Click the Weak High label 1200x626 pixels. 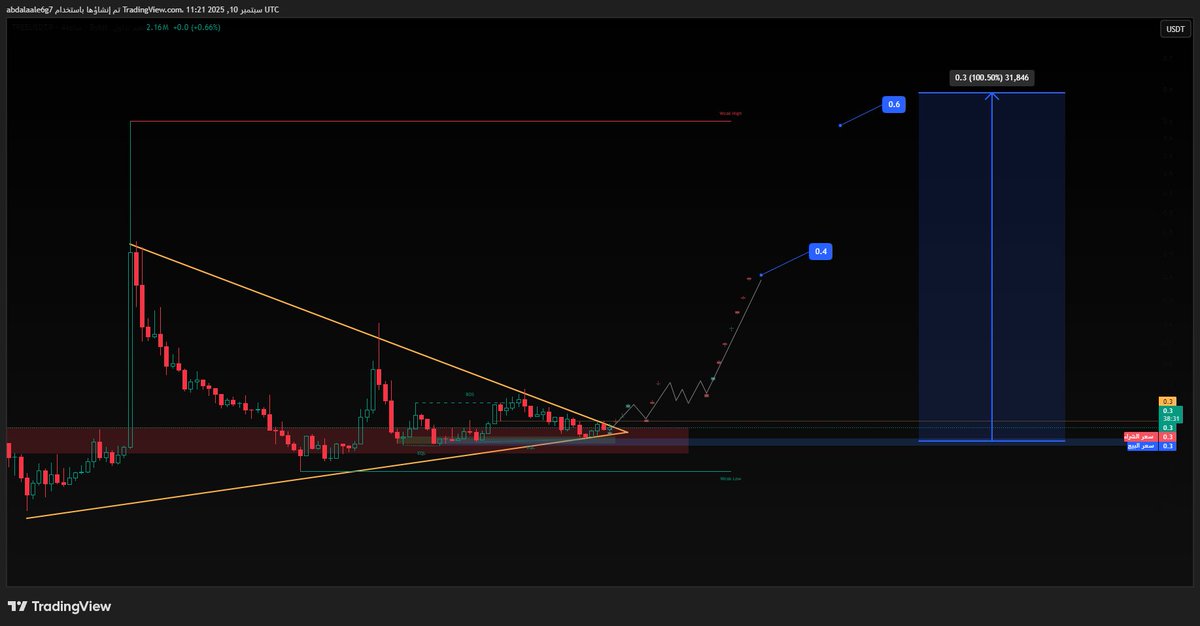(x=731, y=114)
